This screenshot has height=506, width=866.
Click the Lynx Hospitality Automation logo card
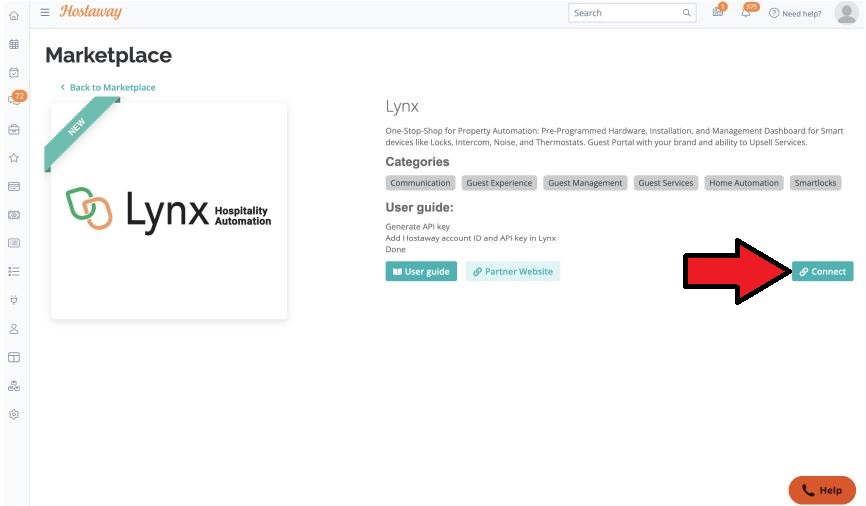pyautogui.click(x=169, y=210)
